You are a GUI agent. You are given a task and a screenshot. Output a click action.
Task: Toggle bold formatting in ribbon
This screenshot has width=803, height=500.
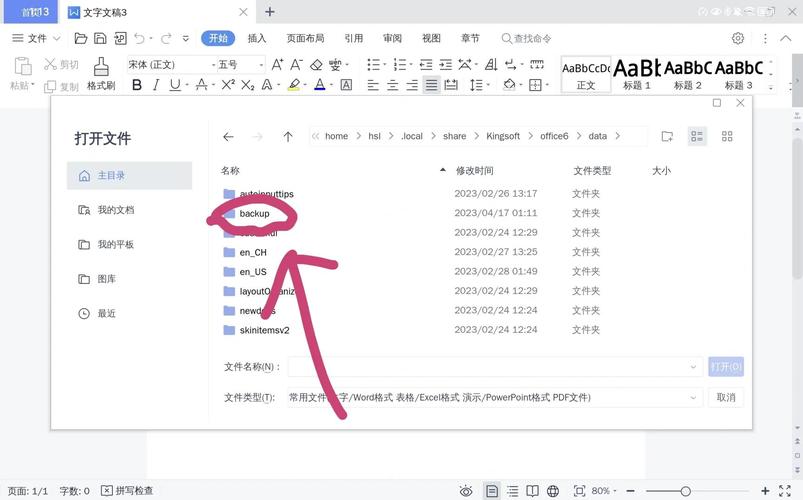137,85
